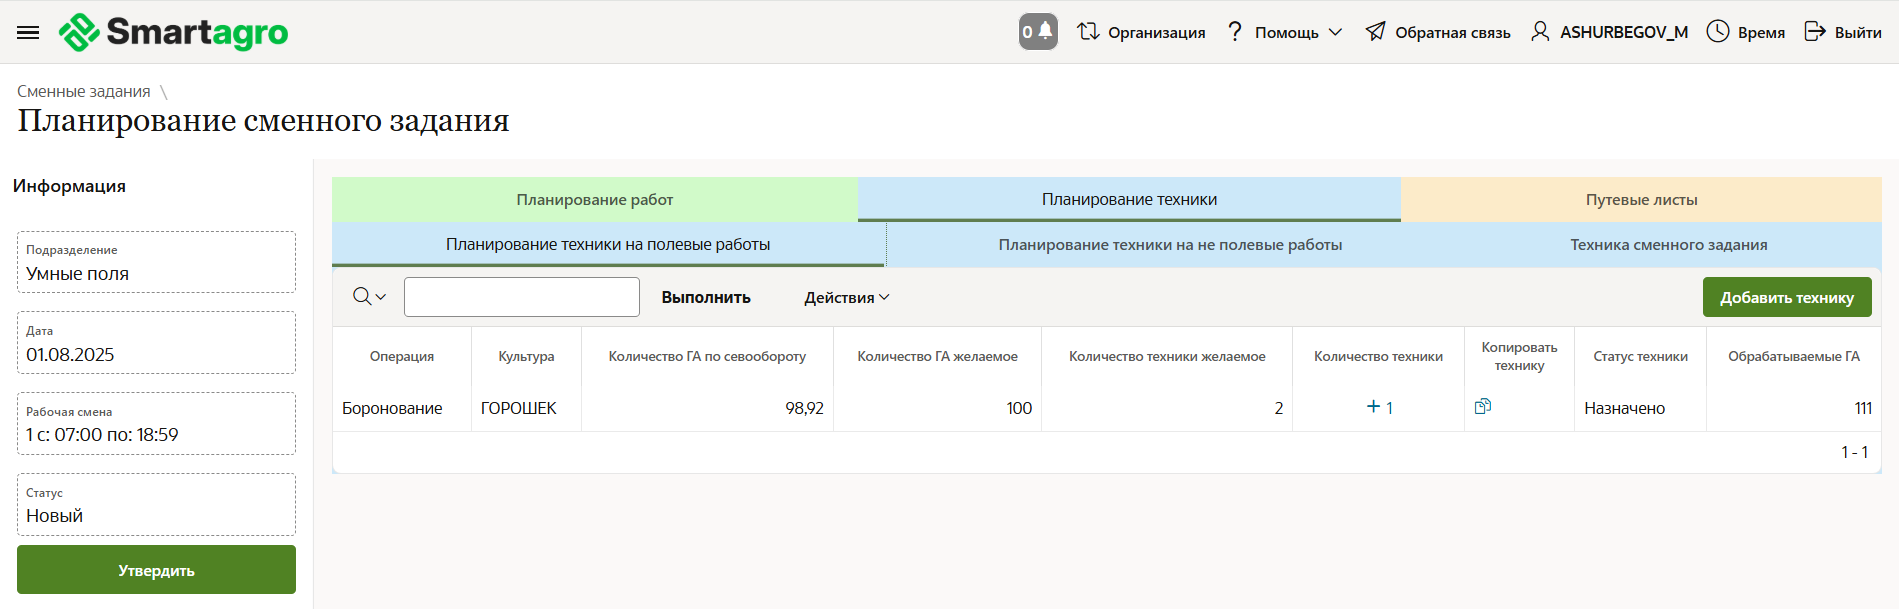Click the Обратная связь feedback item
This screenshot has height=609, width=1899.
1438,32
